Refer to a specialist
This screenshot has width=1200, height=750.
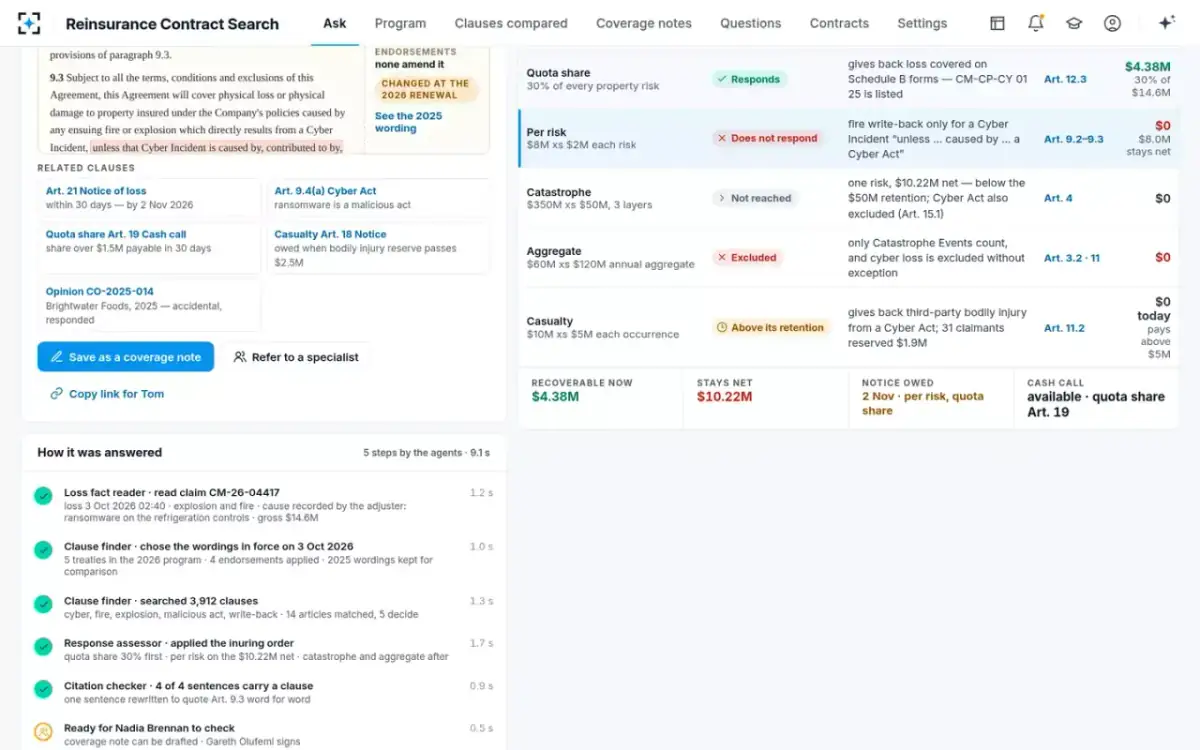coord(295,357)
